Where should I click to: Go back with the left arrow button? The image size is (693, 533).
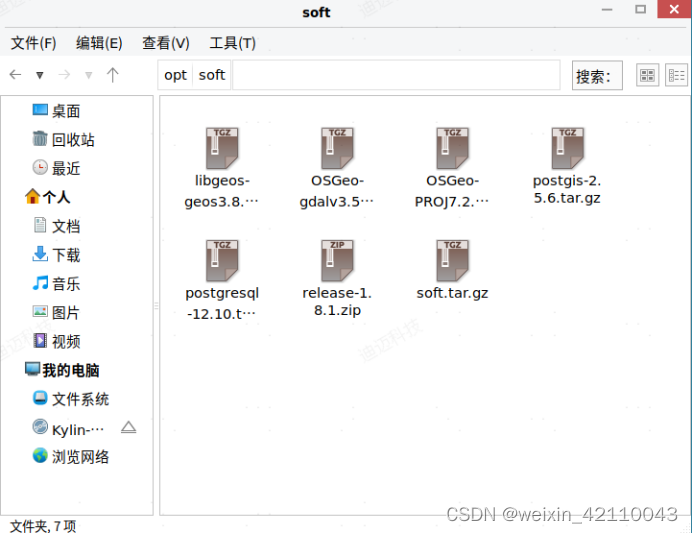(x=15, y=75)
